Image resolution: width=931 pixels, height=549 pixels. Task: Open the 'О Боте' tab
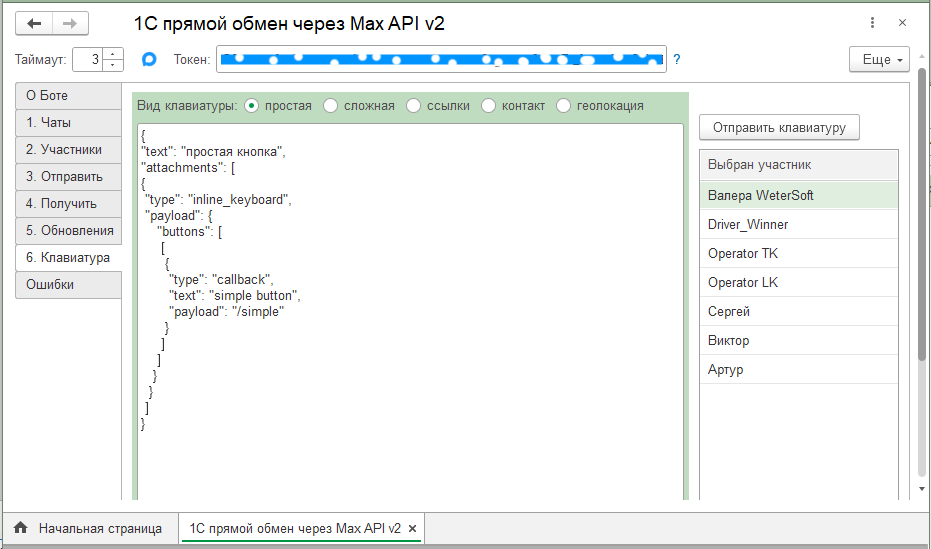click(x=68, y=96)
